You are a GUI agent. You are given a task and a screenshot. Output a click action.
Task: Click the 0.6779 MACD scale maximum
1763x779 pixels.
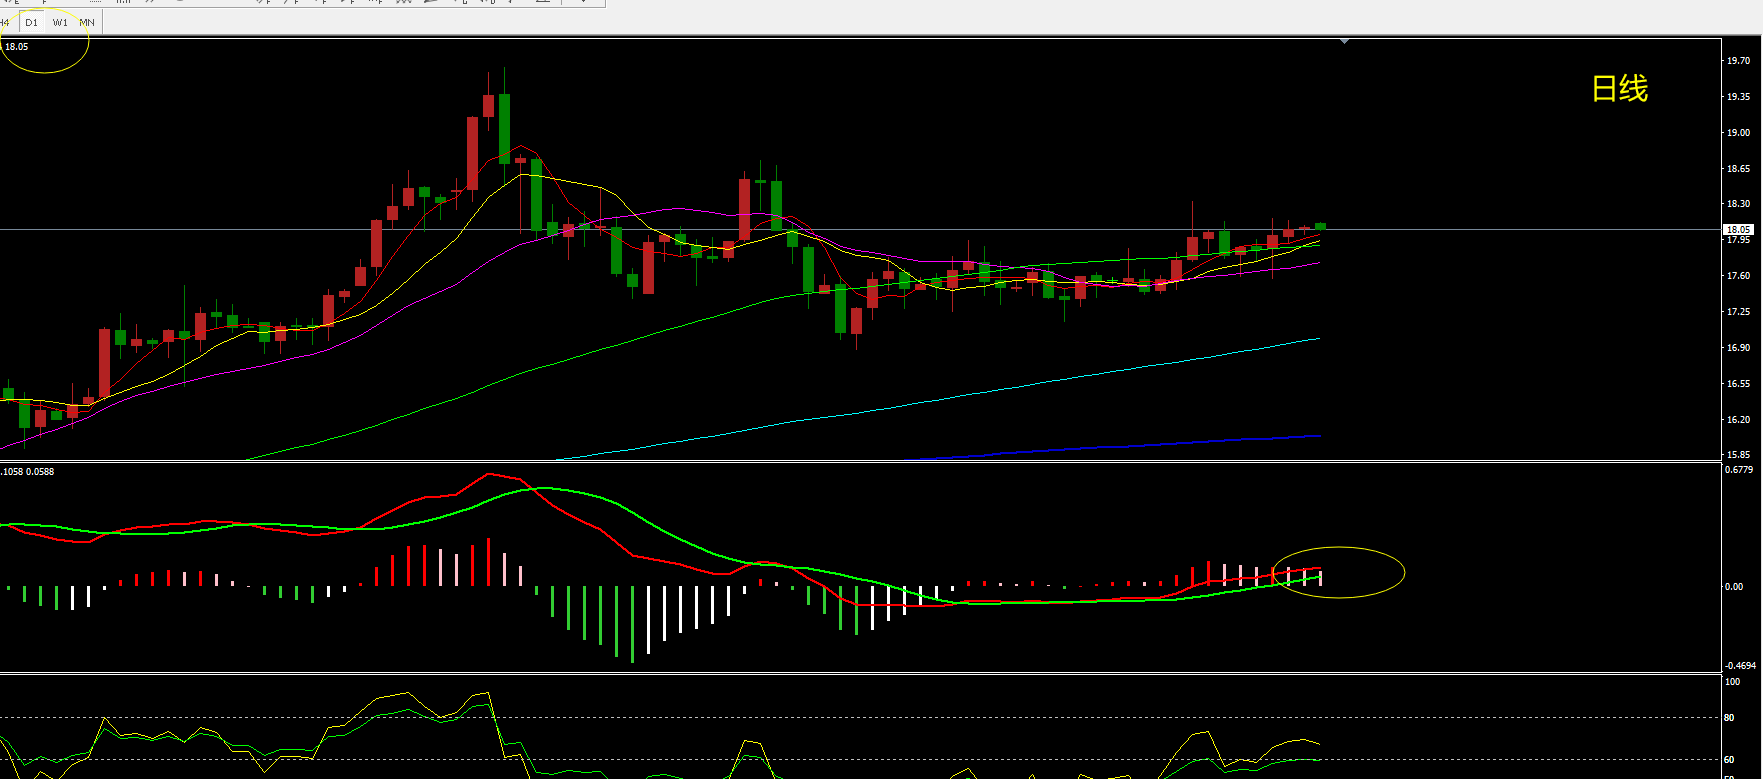[1740, 469]
